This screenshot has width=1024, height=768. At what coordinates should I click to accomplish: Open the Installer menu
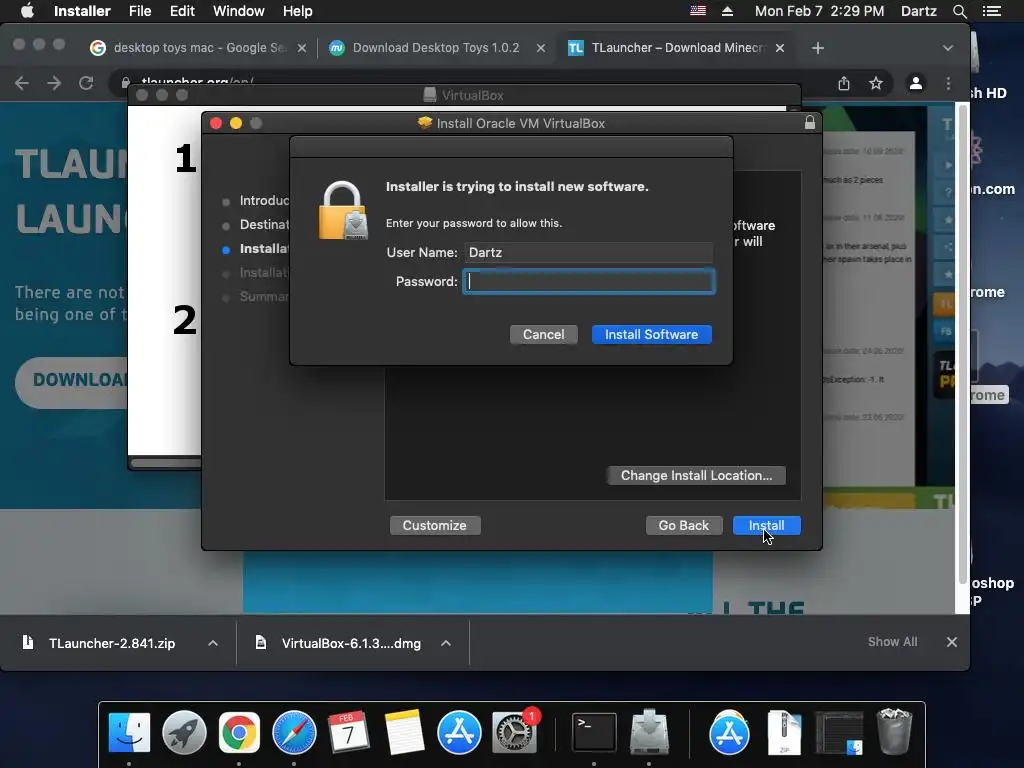82,11
